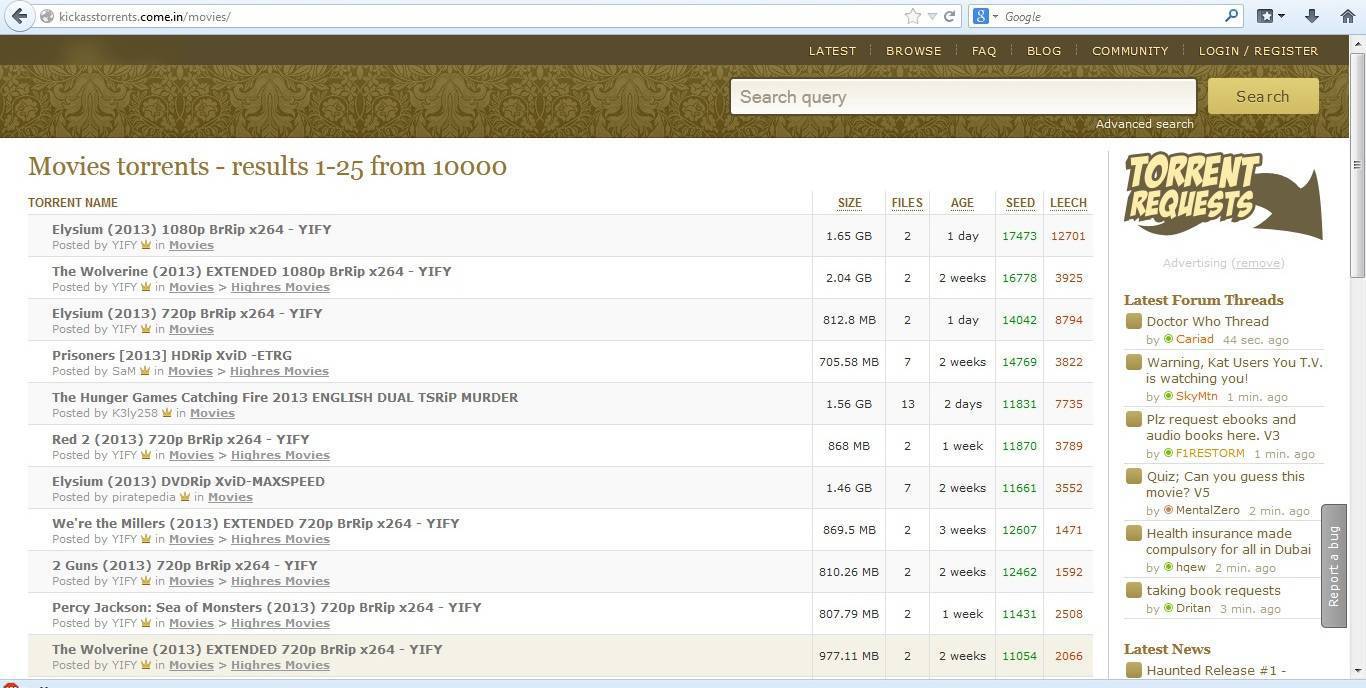The height and width of the screenshot is (688, 1366).
Task: Go back using the browser back arrow
Action: pos(19,16)
